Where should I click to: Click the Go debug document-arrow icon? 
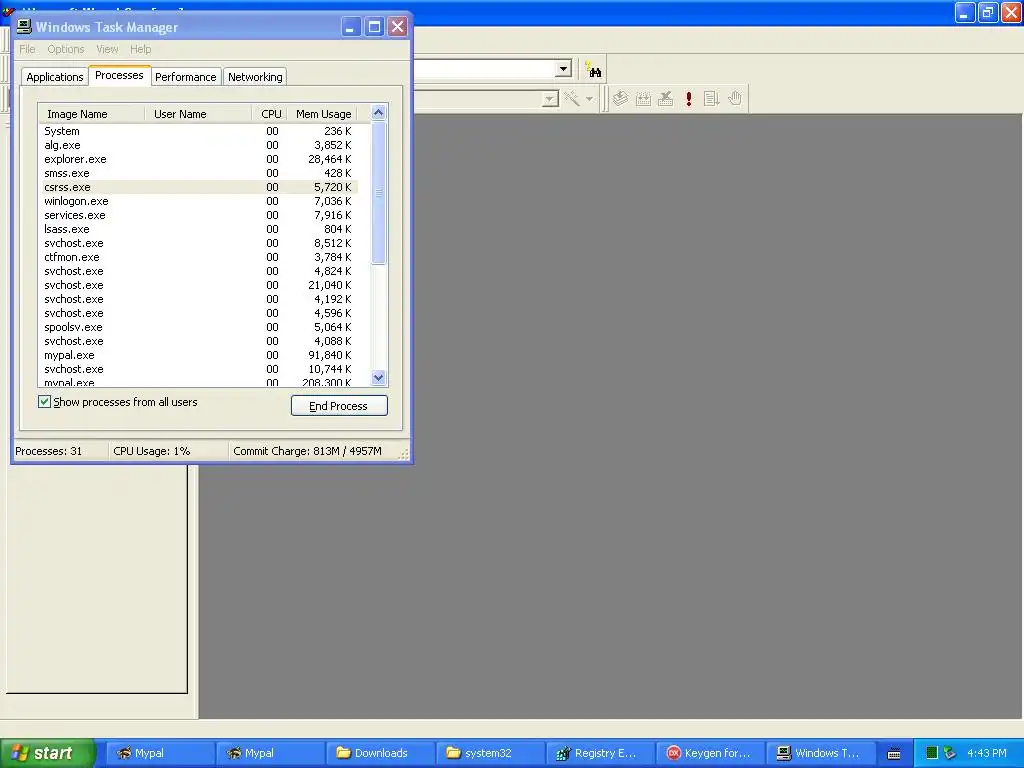click(711, 99)
